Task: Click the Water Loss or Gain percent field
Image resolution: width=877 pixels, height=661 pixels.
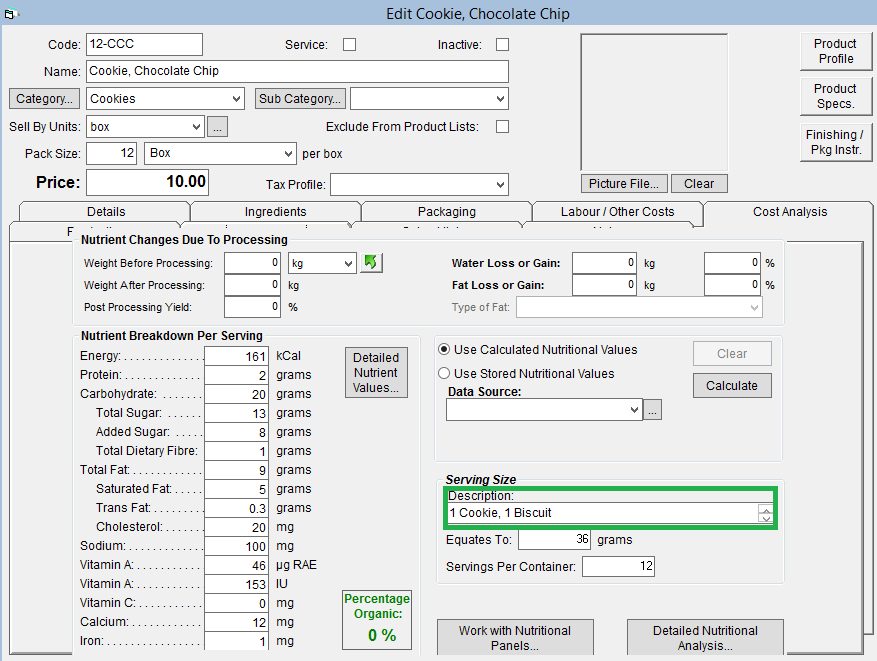Action: 732,263
